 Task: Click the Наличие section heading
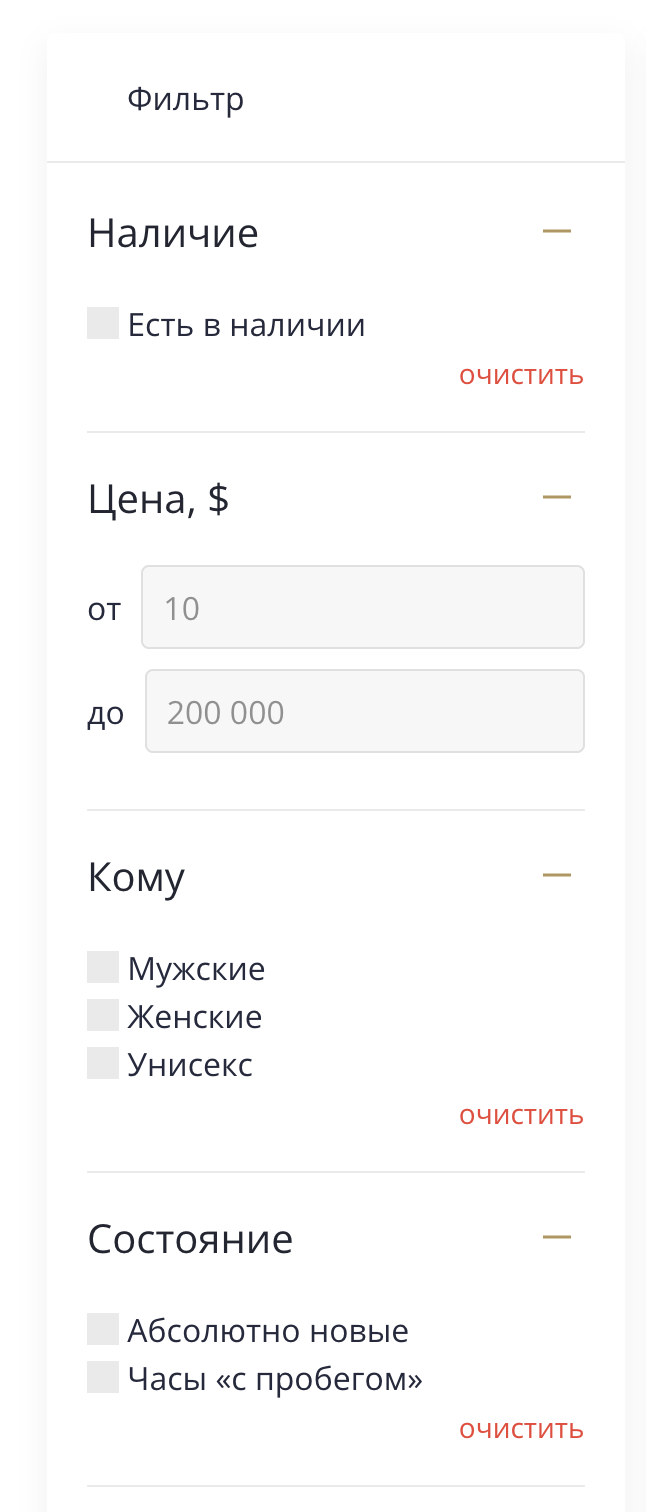pyautogui.click(x=173, y=233)
